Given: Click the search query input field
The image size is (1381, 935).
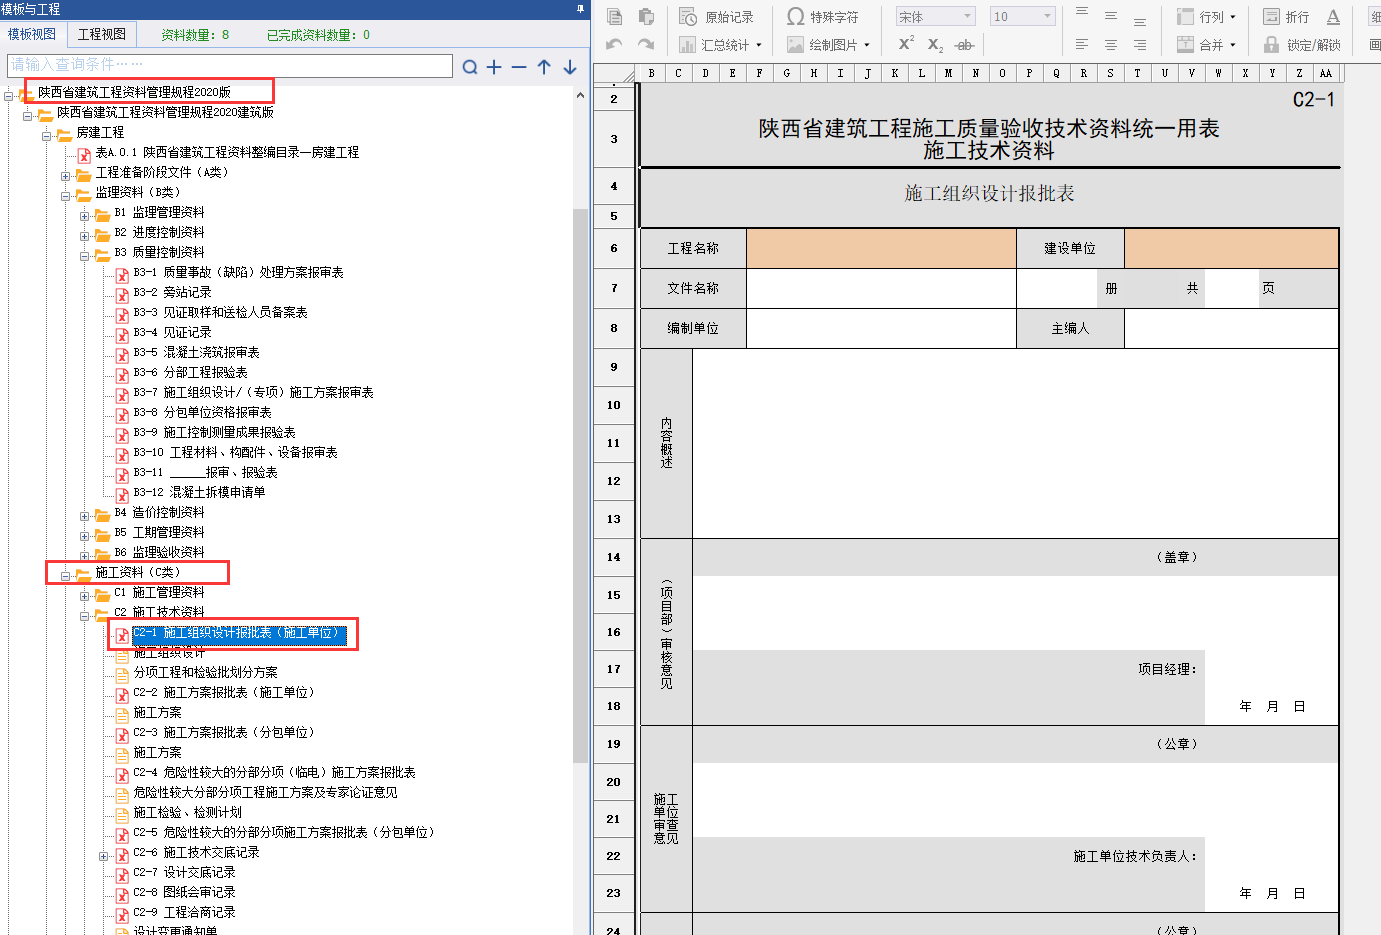Looking at the screenshot, I should tap(230, 65).
